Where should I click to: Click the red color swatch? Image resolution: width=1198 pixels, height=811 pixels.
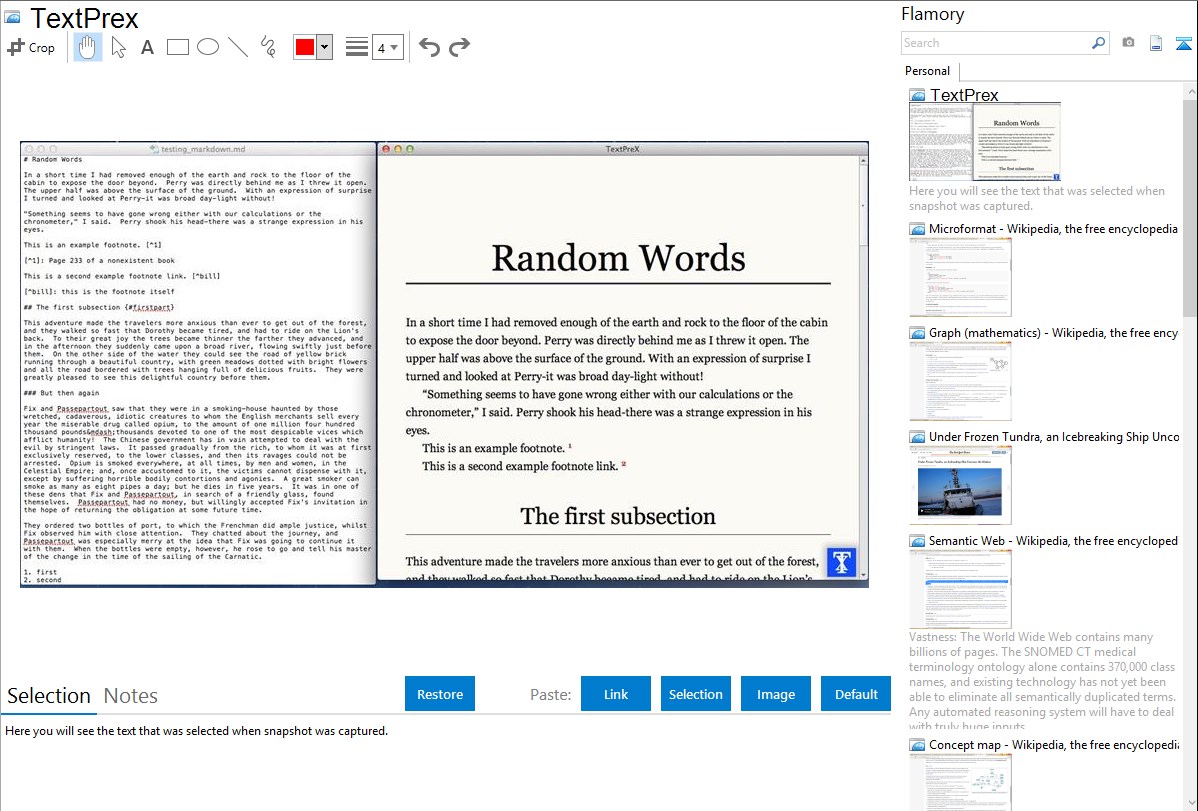305,47
